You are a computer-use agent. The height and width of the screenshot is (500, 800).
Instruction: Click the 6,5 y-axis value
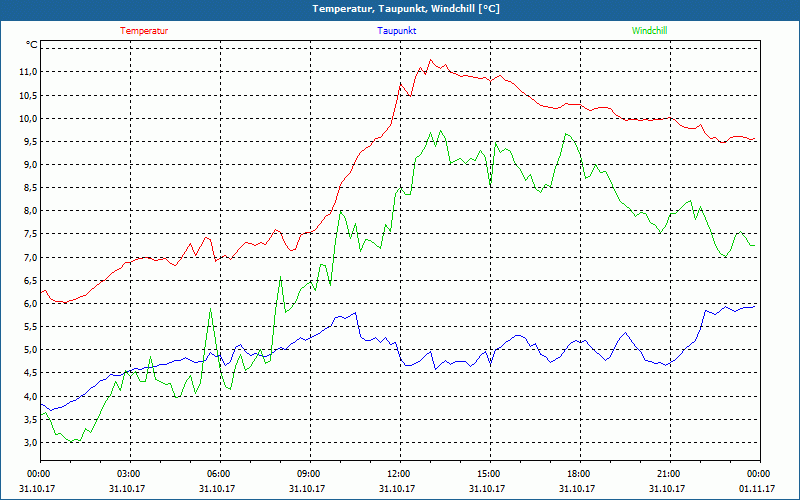(30, 281)
